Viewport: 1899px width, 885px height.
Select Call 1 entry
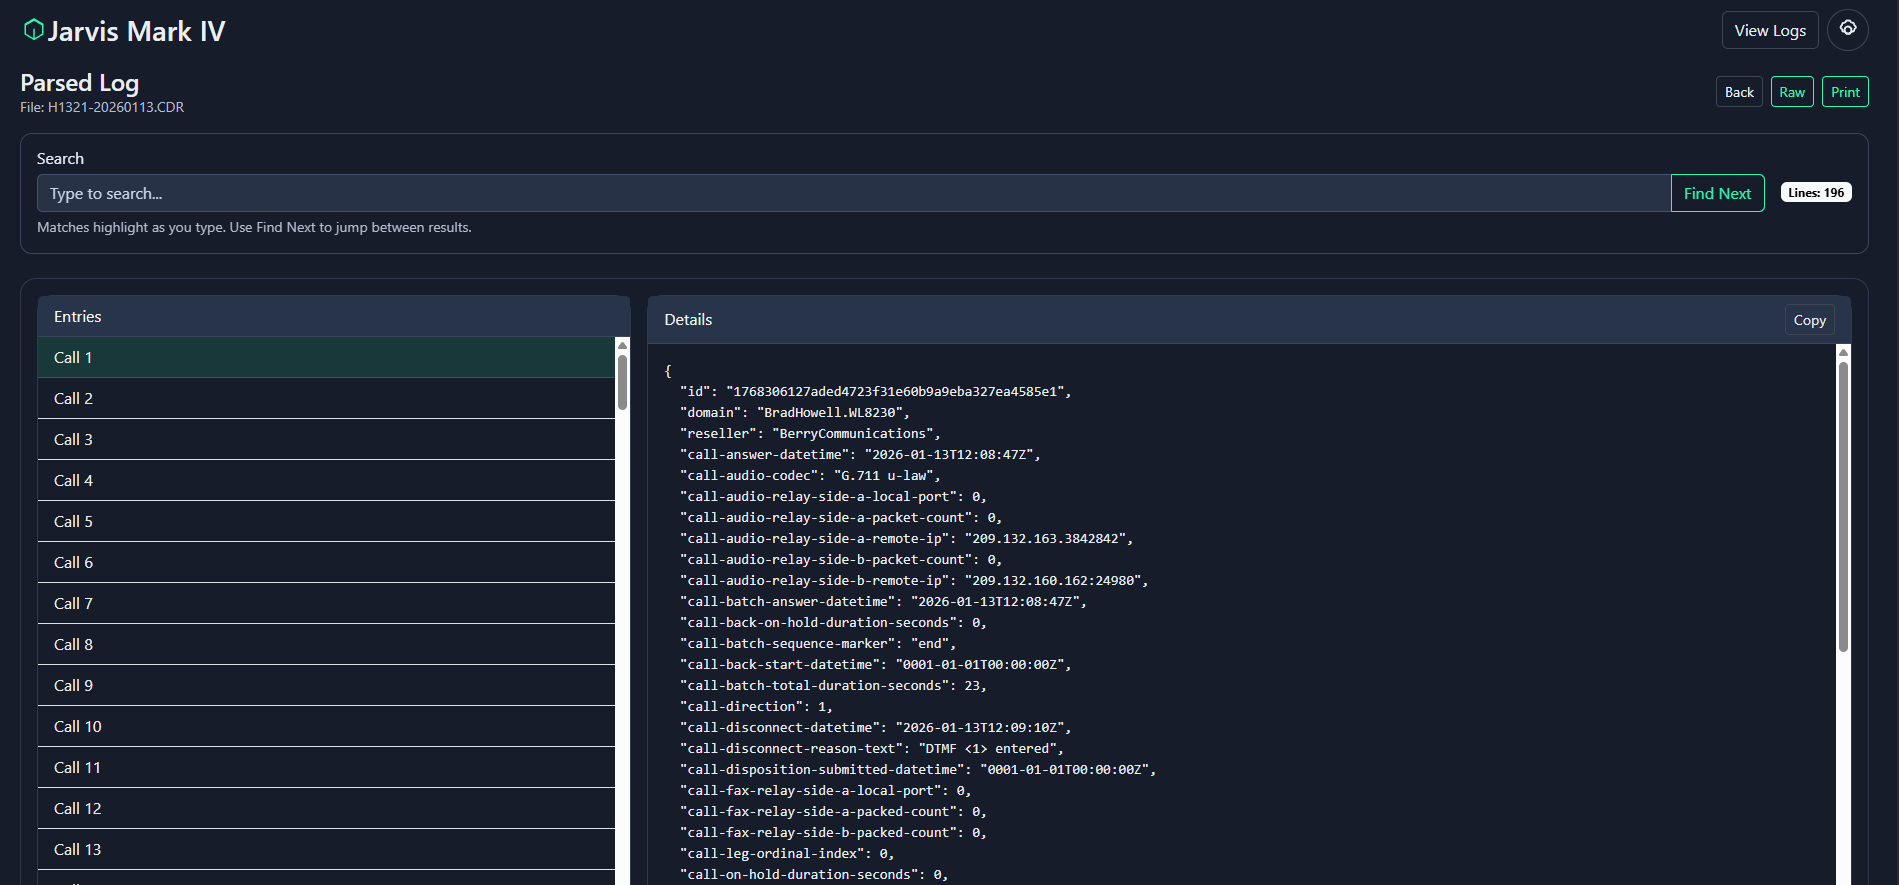(x=326, y=357)
